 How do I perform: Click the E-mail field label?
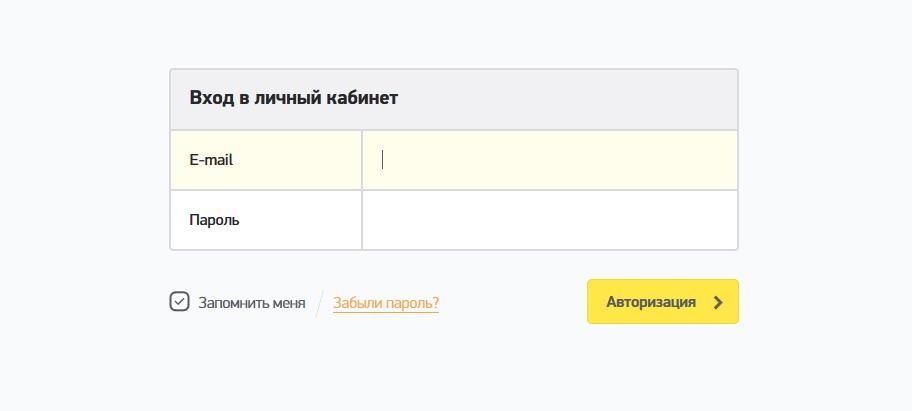(x=211, y=160)
